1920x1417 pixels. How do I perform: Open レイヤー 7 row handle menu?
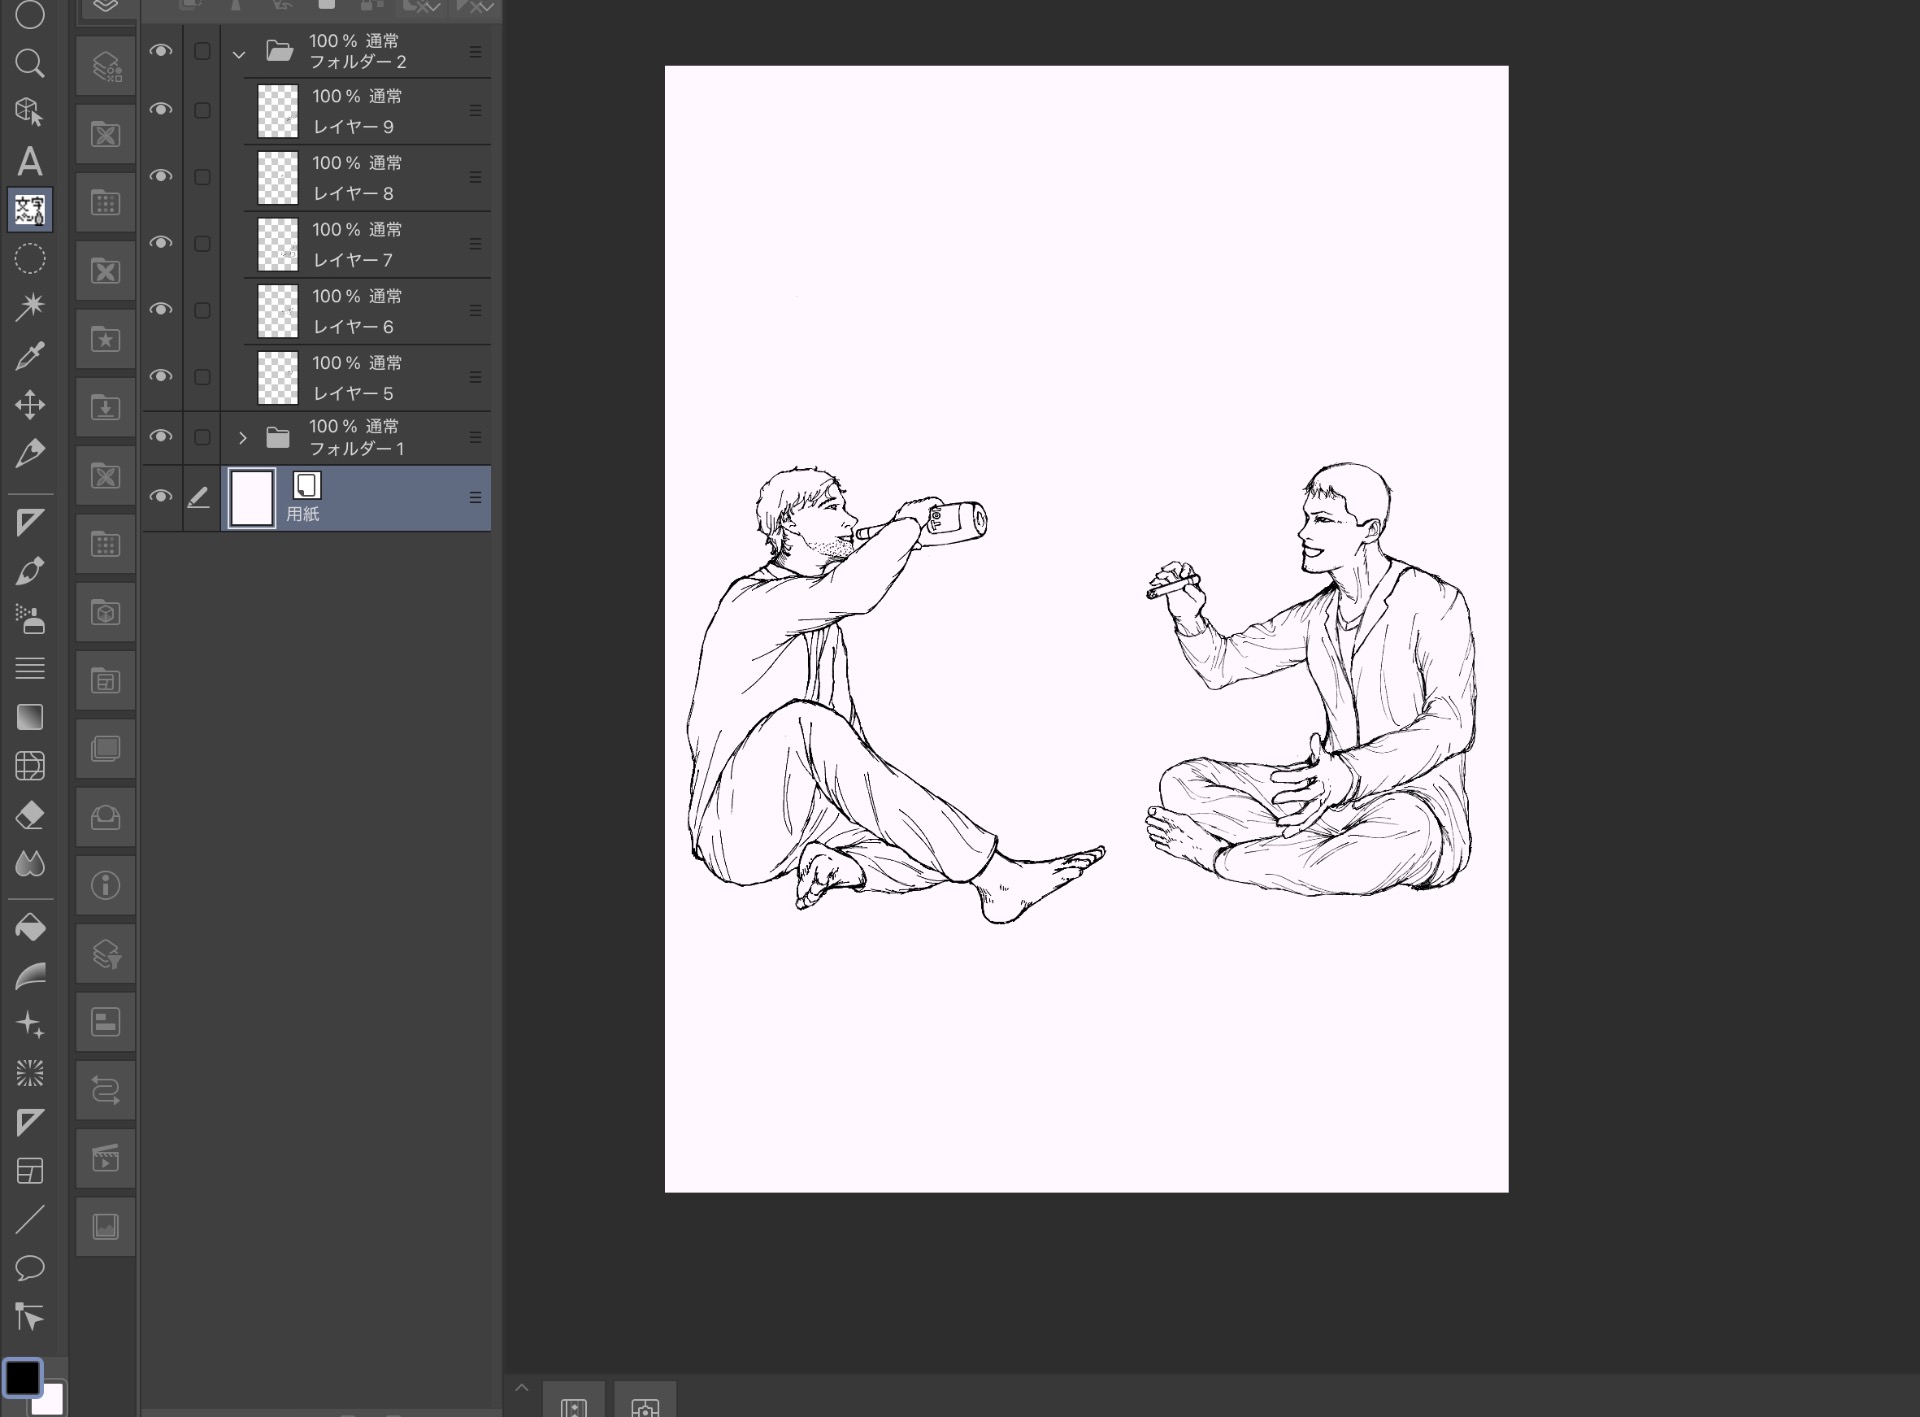pyautogui.click(x=475, y=244)
